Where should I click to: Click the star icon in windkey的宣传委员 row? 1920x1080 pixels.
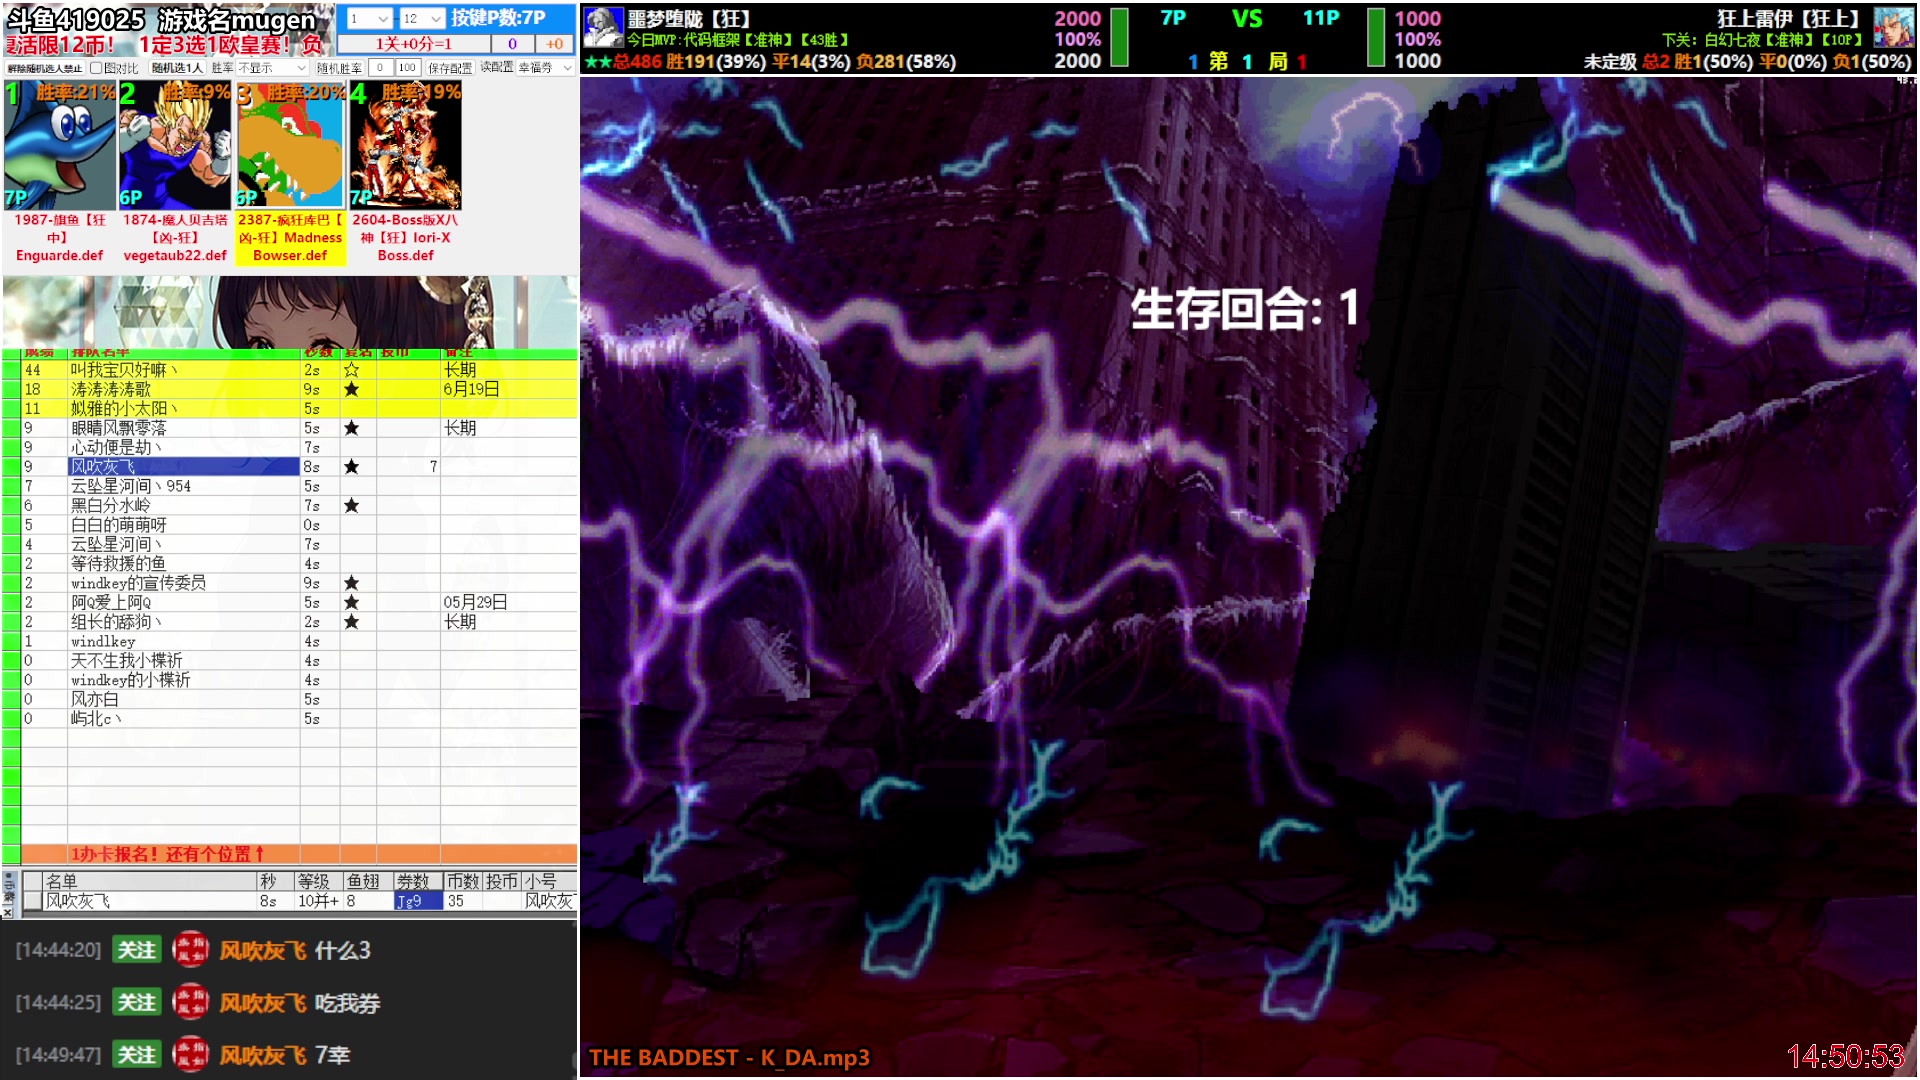click(351, 583)
